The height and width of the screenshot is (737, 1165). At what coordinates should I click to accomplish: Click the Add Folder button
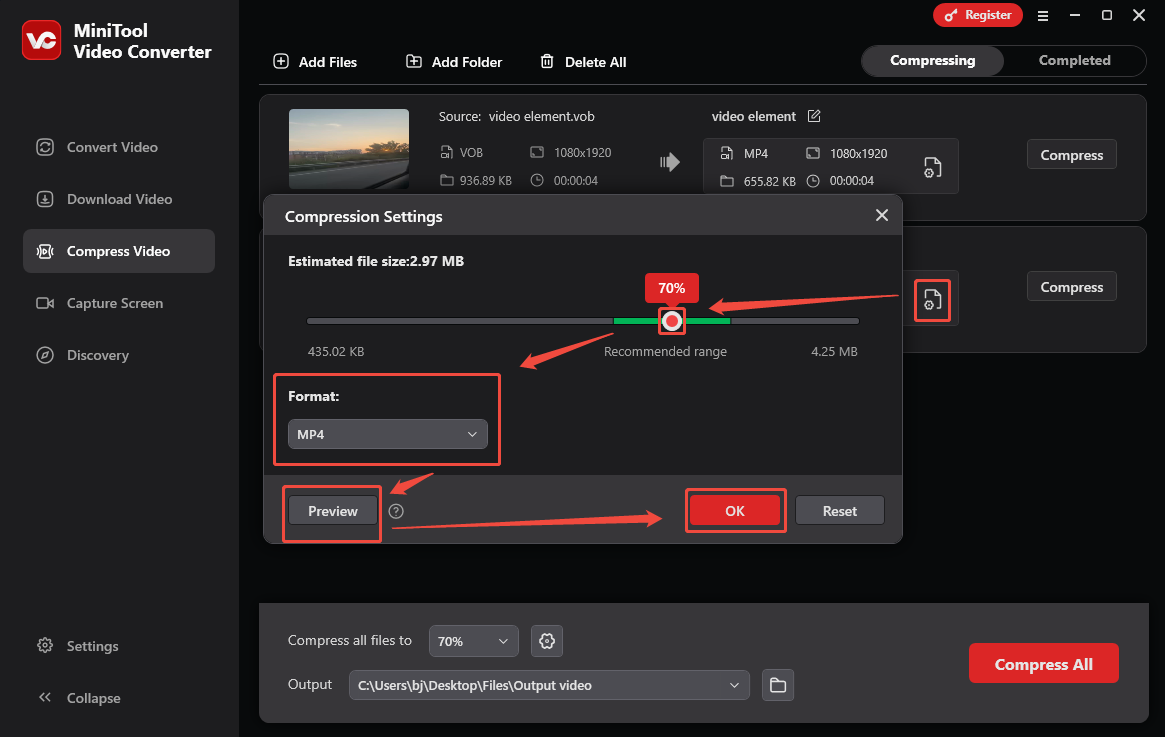(x=454, y=62)
